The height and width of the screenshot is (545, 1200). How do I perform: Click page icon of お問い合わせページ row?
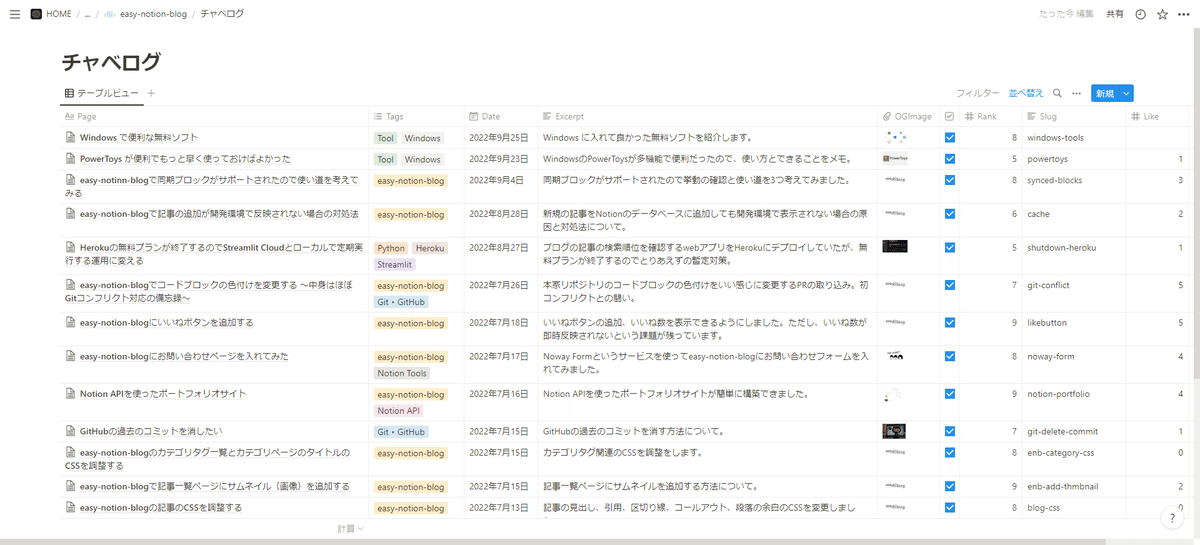(70, 356)
